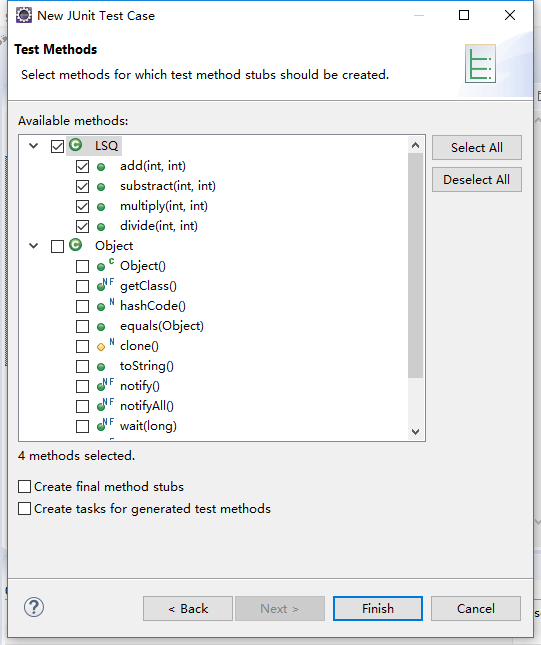The height and width of the screenshot is (645, 541).
Task: Click the test methods wizard banner icon
Action: point(480,64)
